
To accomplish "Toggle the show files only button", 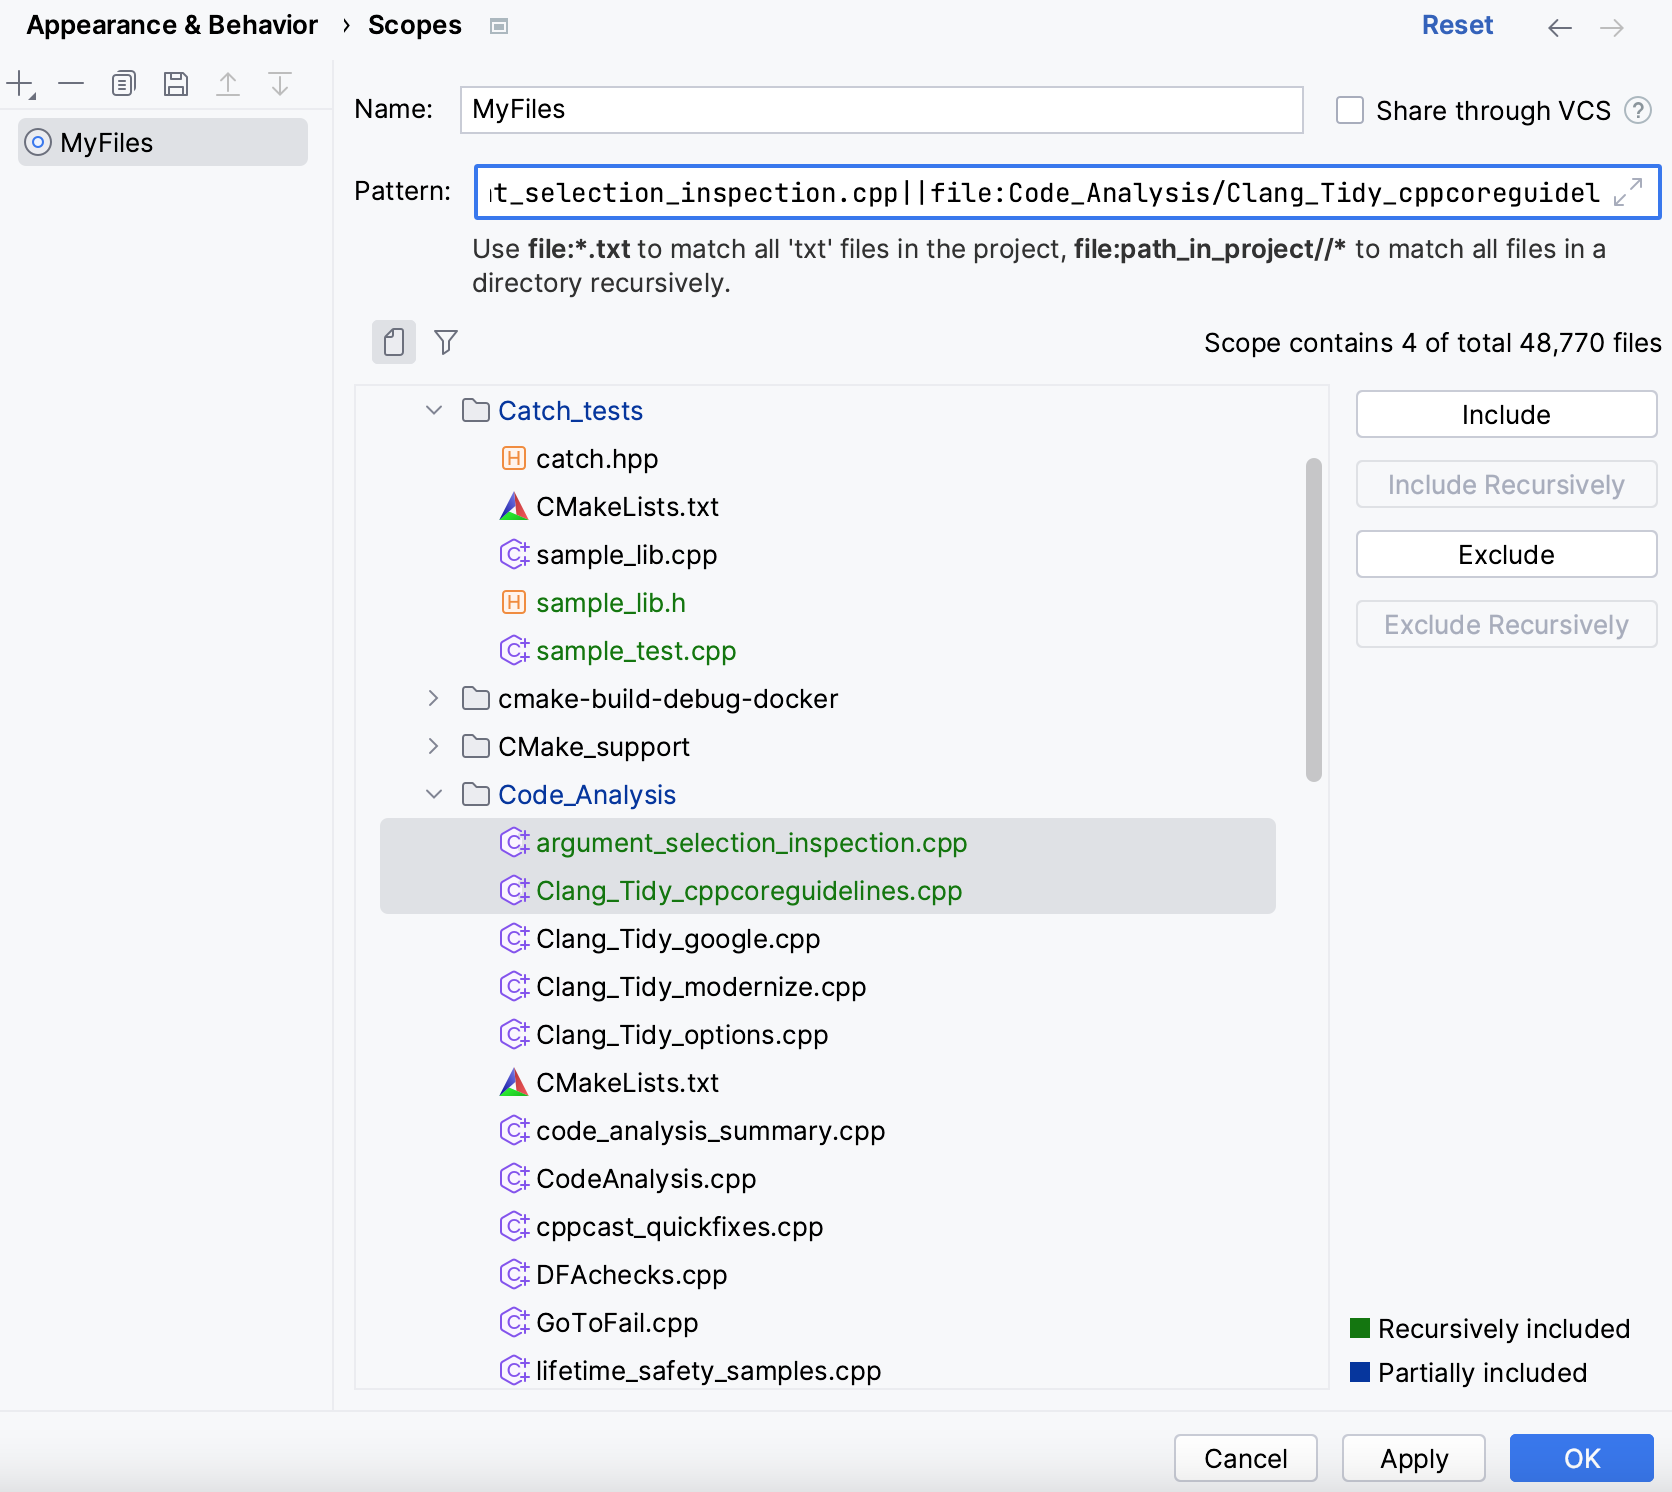I will point(394,342).
